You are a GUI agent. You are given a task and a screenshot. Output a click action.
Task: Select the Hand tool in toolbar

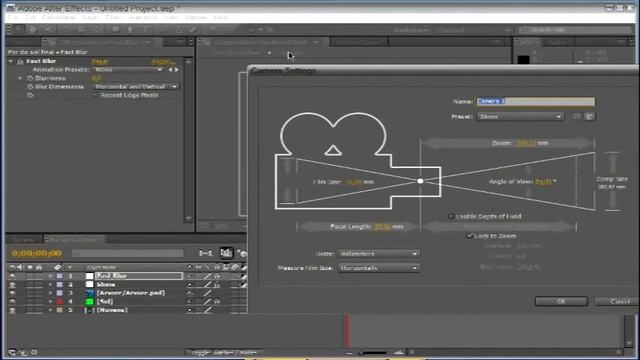(33, 29)
